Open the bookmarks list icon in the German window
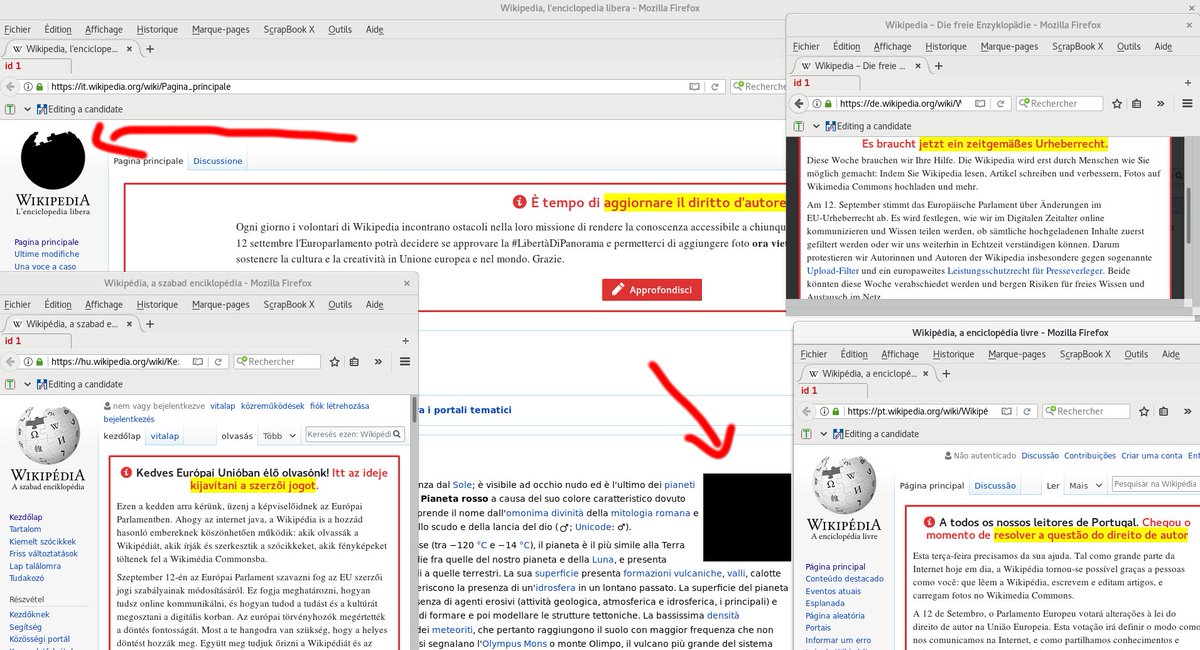This screenshot has height=650, width=1200. coord(1136,104)
